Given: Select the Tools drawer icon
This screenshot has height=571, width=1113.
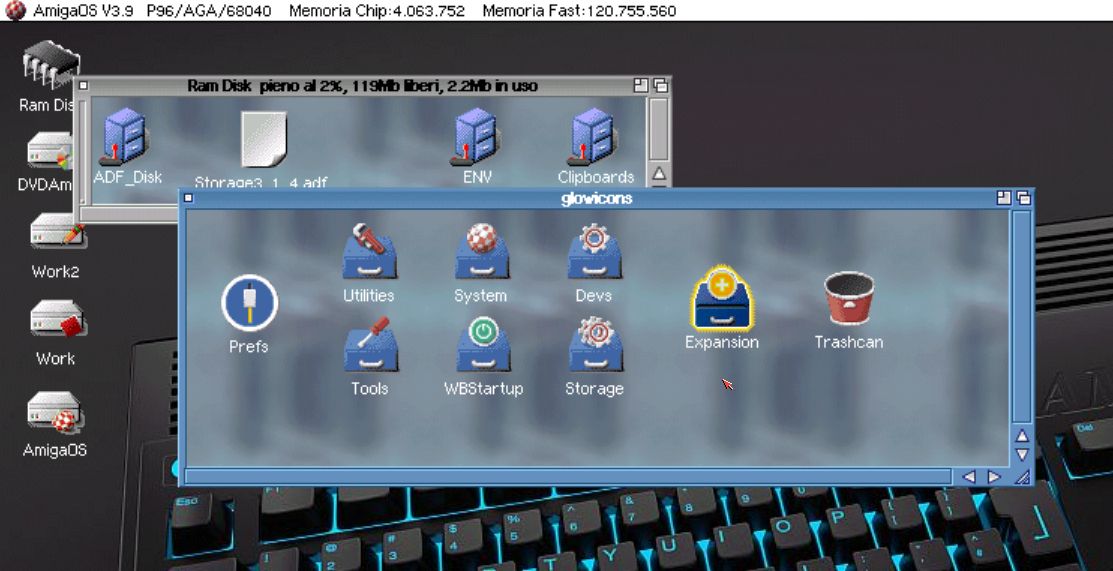Looking at the screenshot, I should pos(369,347).
